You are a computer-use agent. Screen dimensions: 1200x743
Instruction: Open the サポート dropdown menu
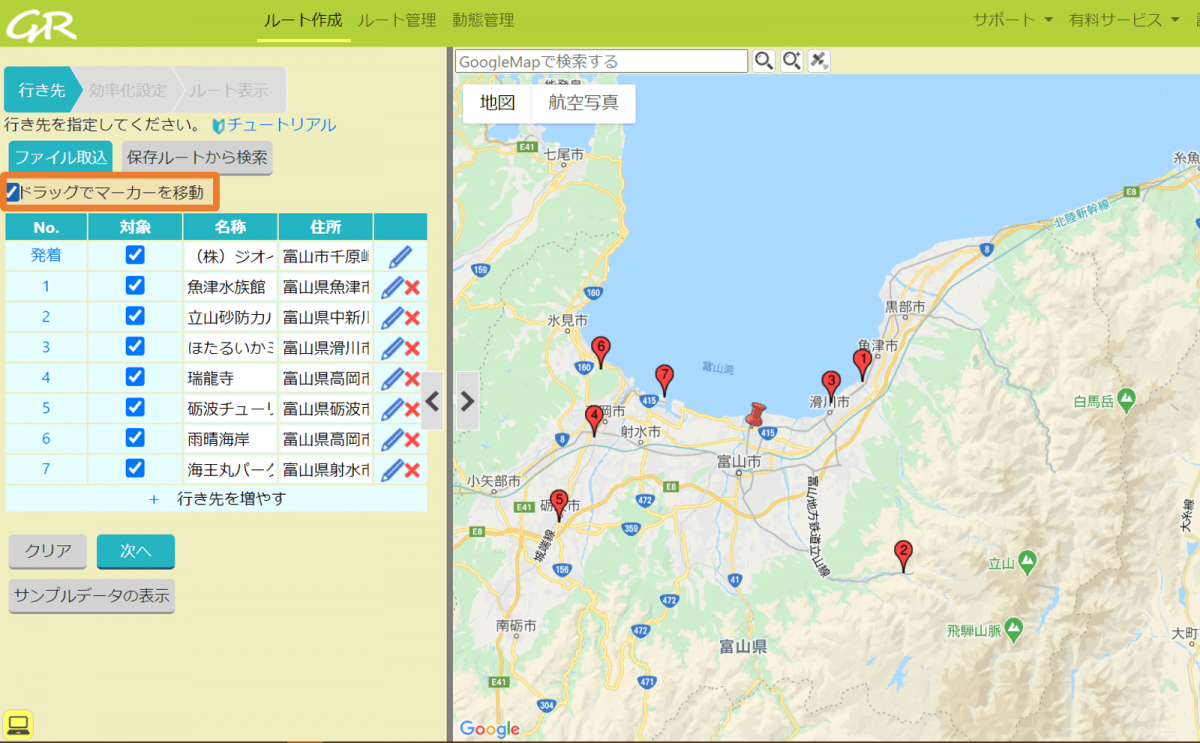click(x=1012, y=20)
